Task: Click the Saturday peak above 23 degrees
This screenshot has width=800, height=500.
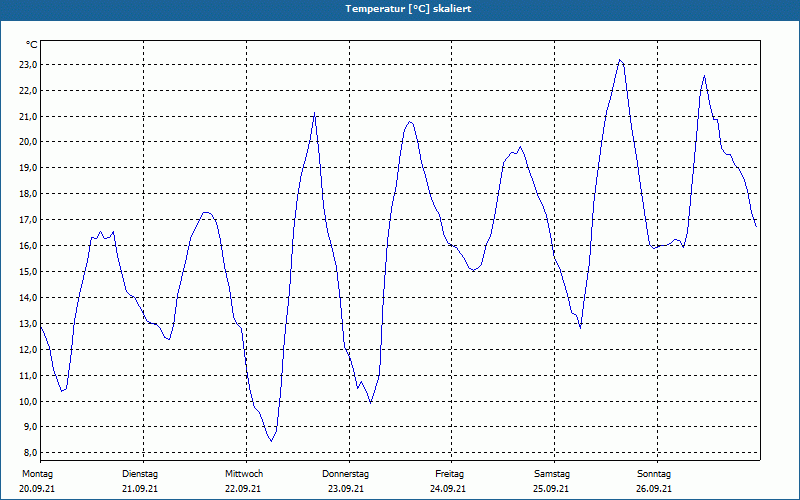Action: 620,60
